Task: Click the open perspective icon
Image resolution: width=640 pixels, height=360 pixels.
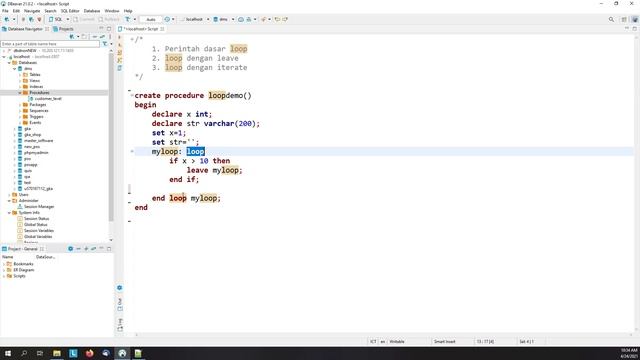Action: (624, 19)
